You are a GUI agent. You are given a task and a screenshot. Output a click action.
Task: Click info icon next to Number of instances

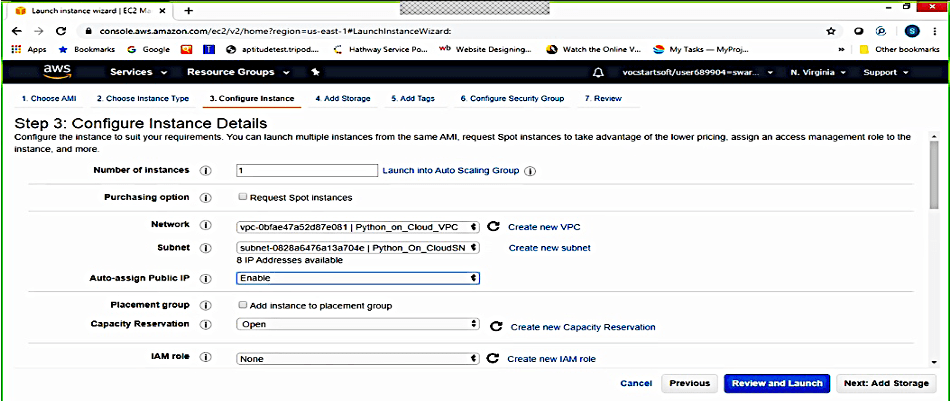point(206,171)
